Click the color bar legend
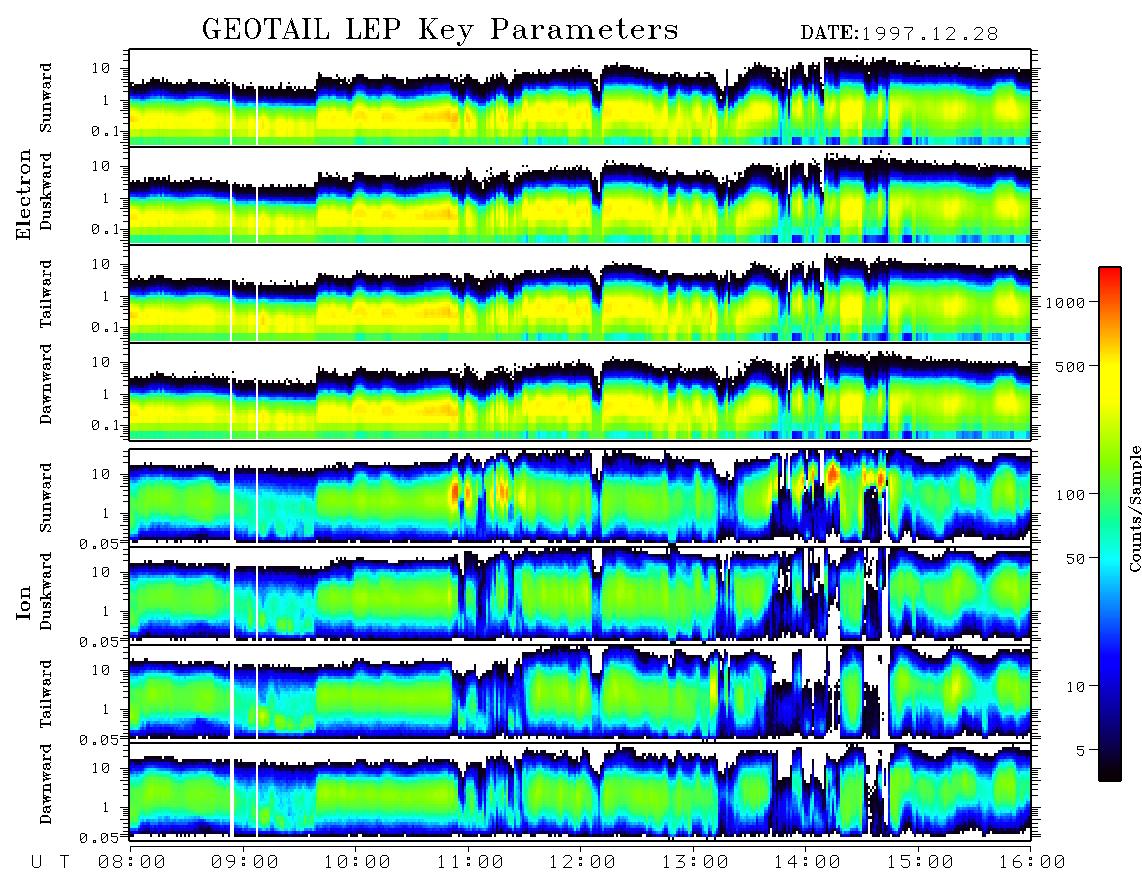The image size is (1142, 880). (x=1110, y=524)
